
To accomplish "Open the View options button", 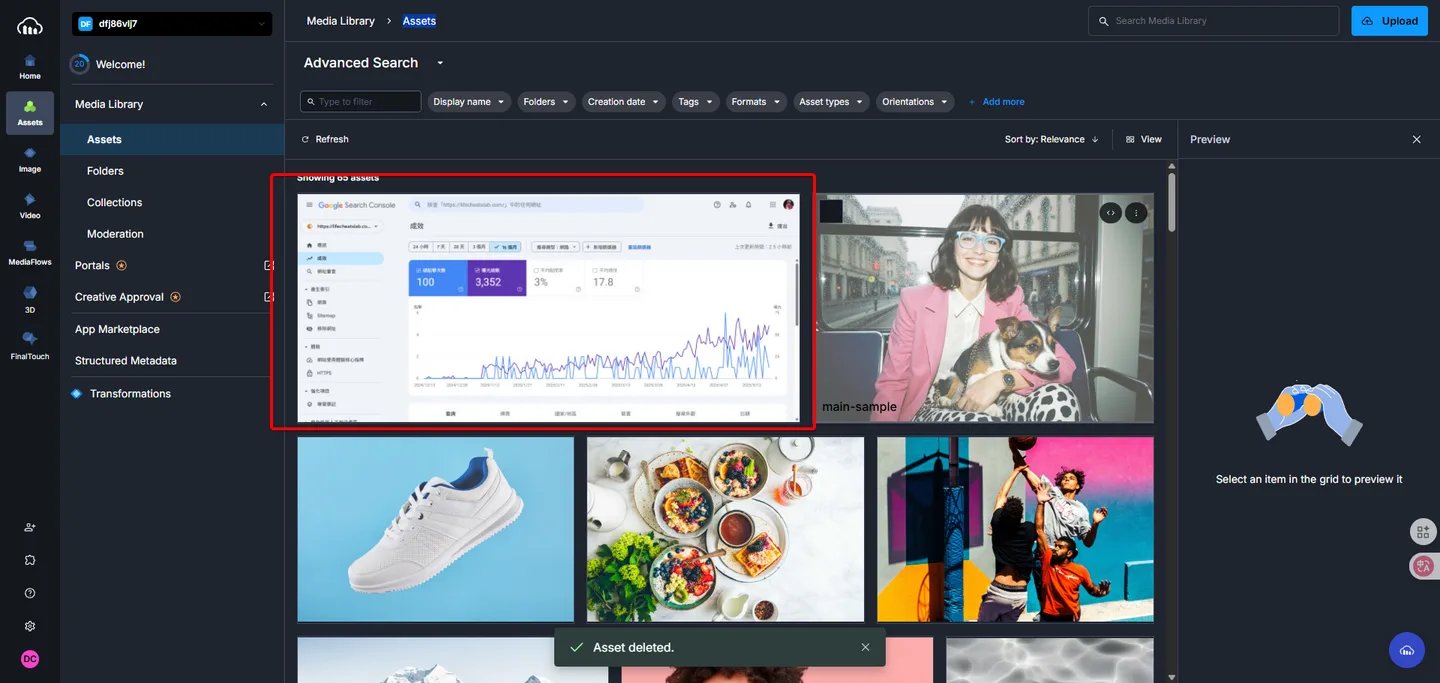I will point(1144,139).
